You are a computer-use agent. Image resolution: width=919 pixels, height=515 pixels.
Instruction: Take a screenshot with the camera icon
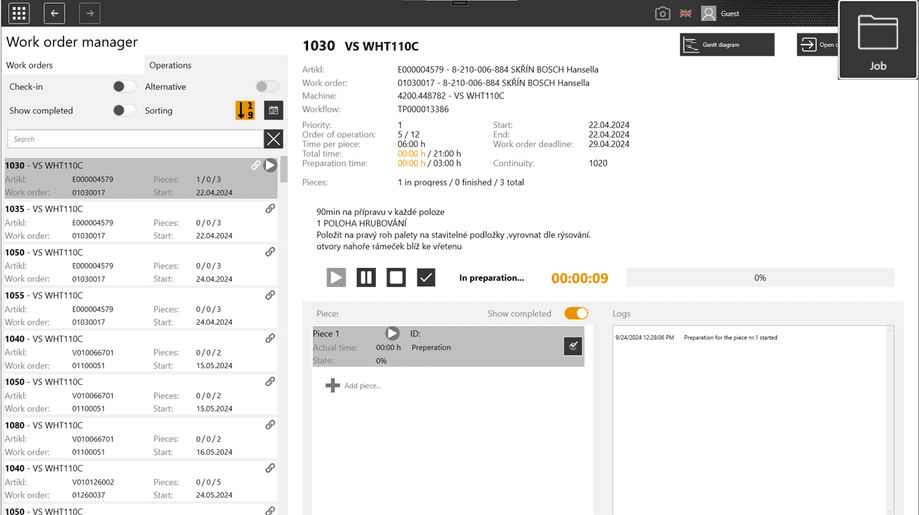tap(662, 14)
